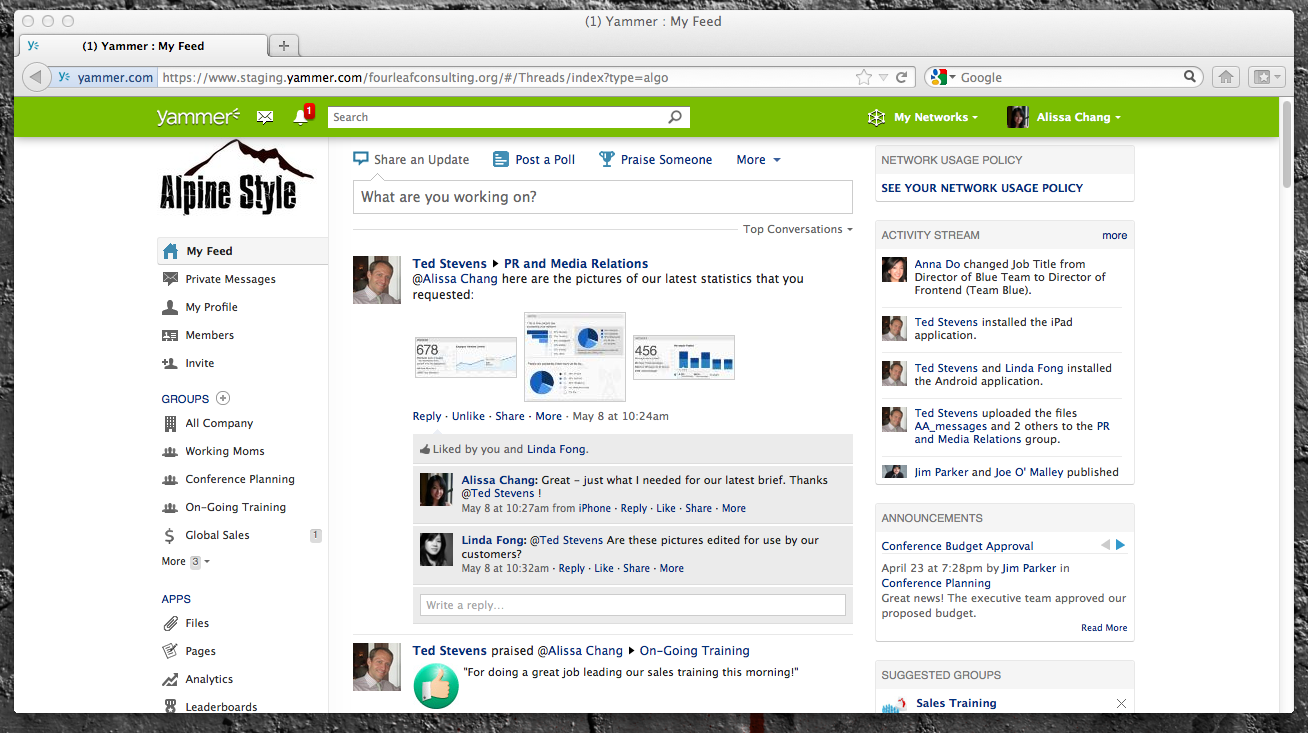
Task: Click the Alpine Style network logo
Action: [x=237, y=177]
